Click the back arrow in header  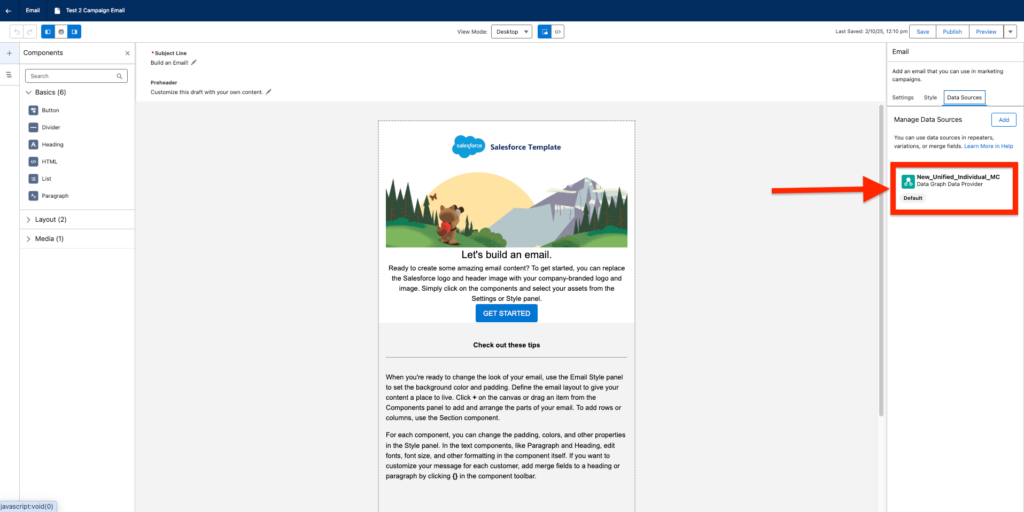[x=8, y=10]
